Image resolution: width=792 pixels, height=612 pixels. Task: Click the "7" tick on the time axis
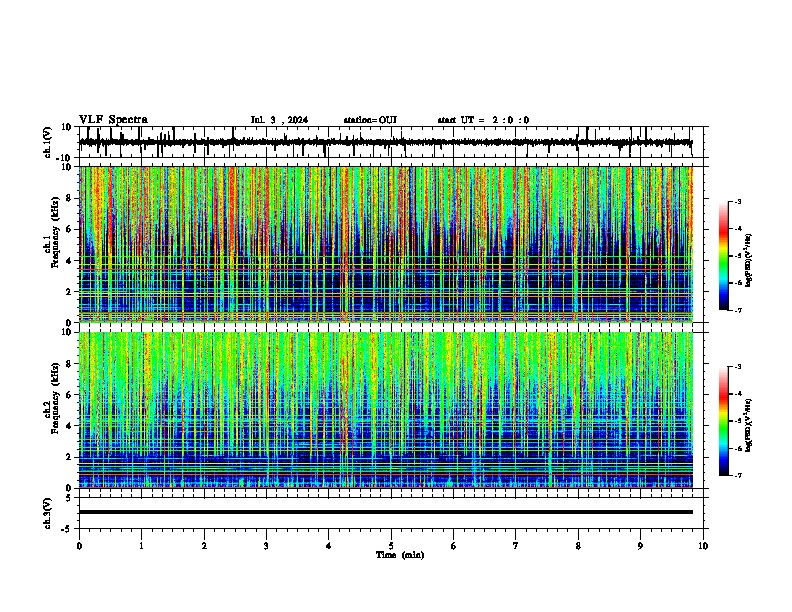coord(516,546)
